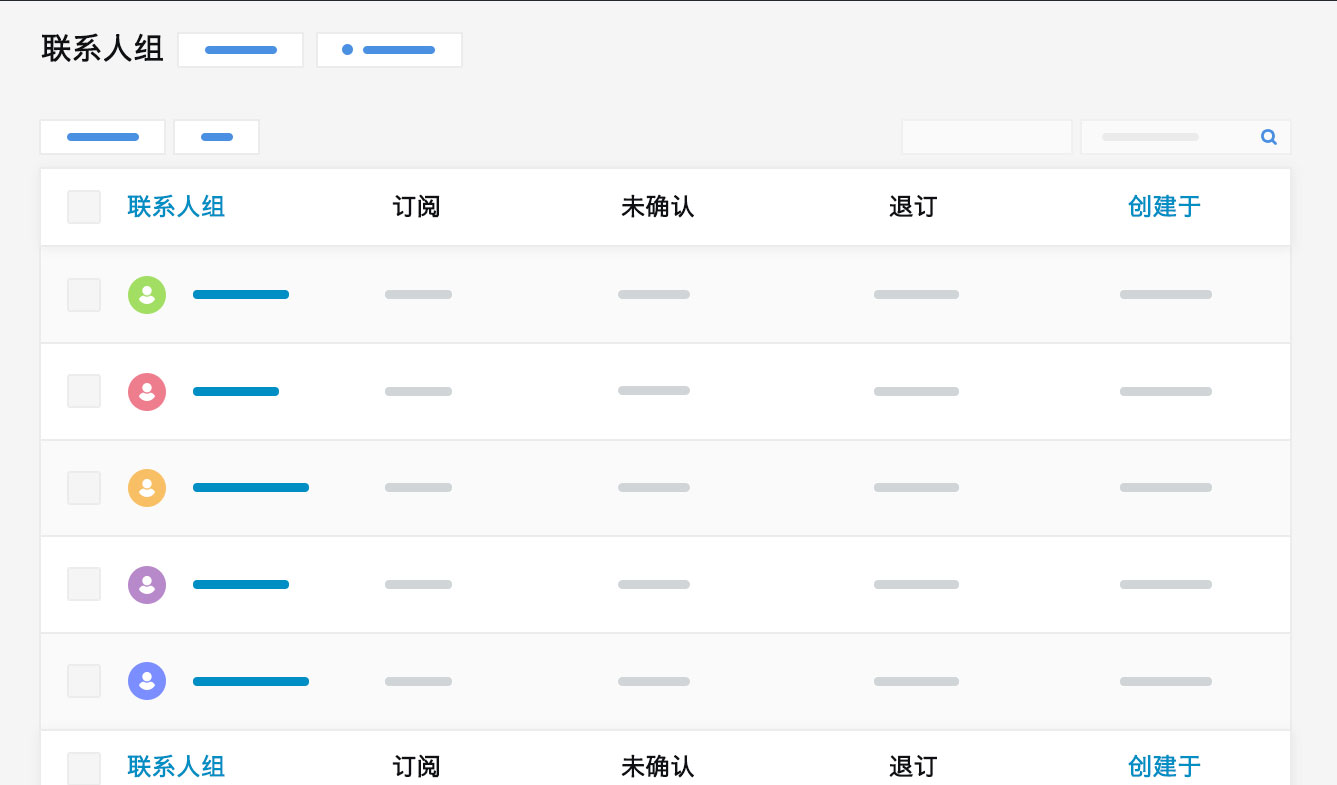Open the name link in orange avatar row
This screenshot has height=785, width=1337.
[x=251, y=488]
